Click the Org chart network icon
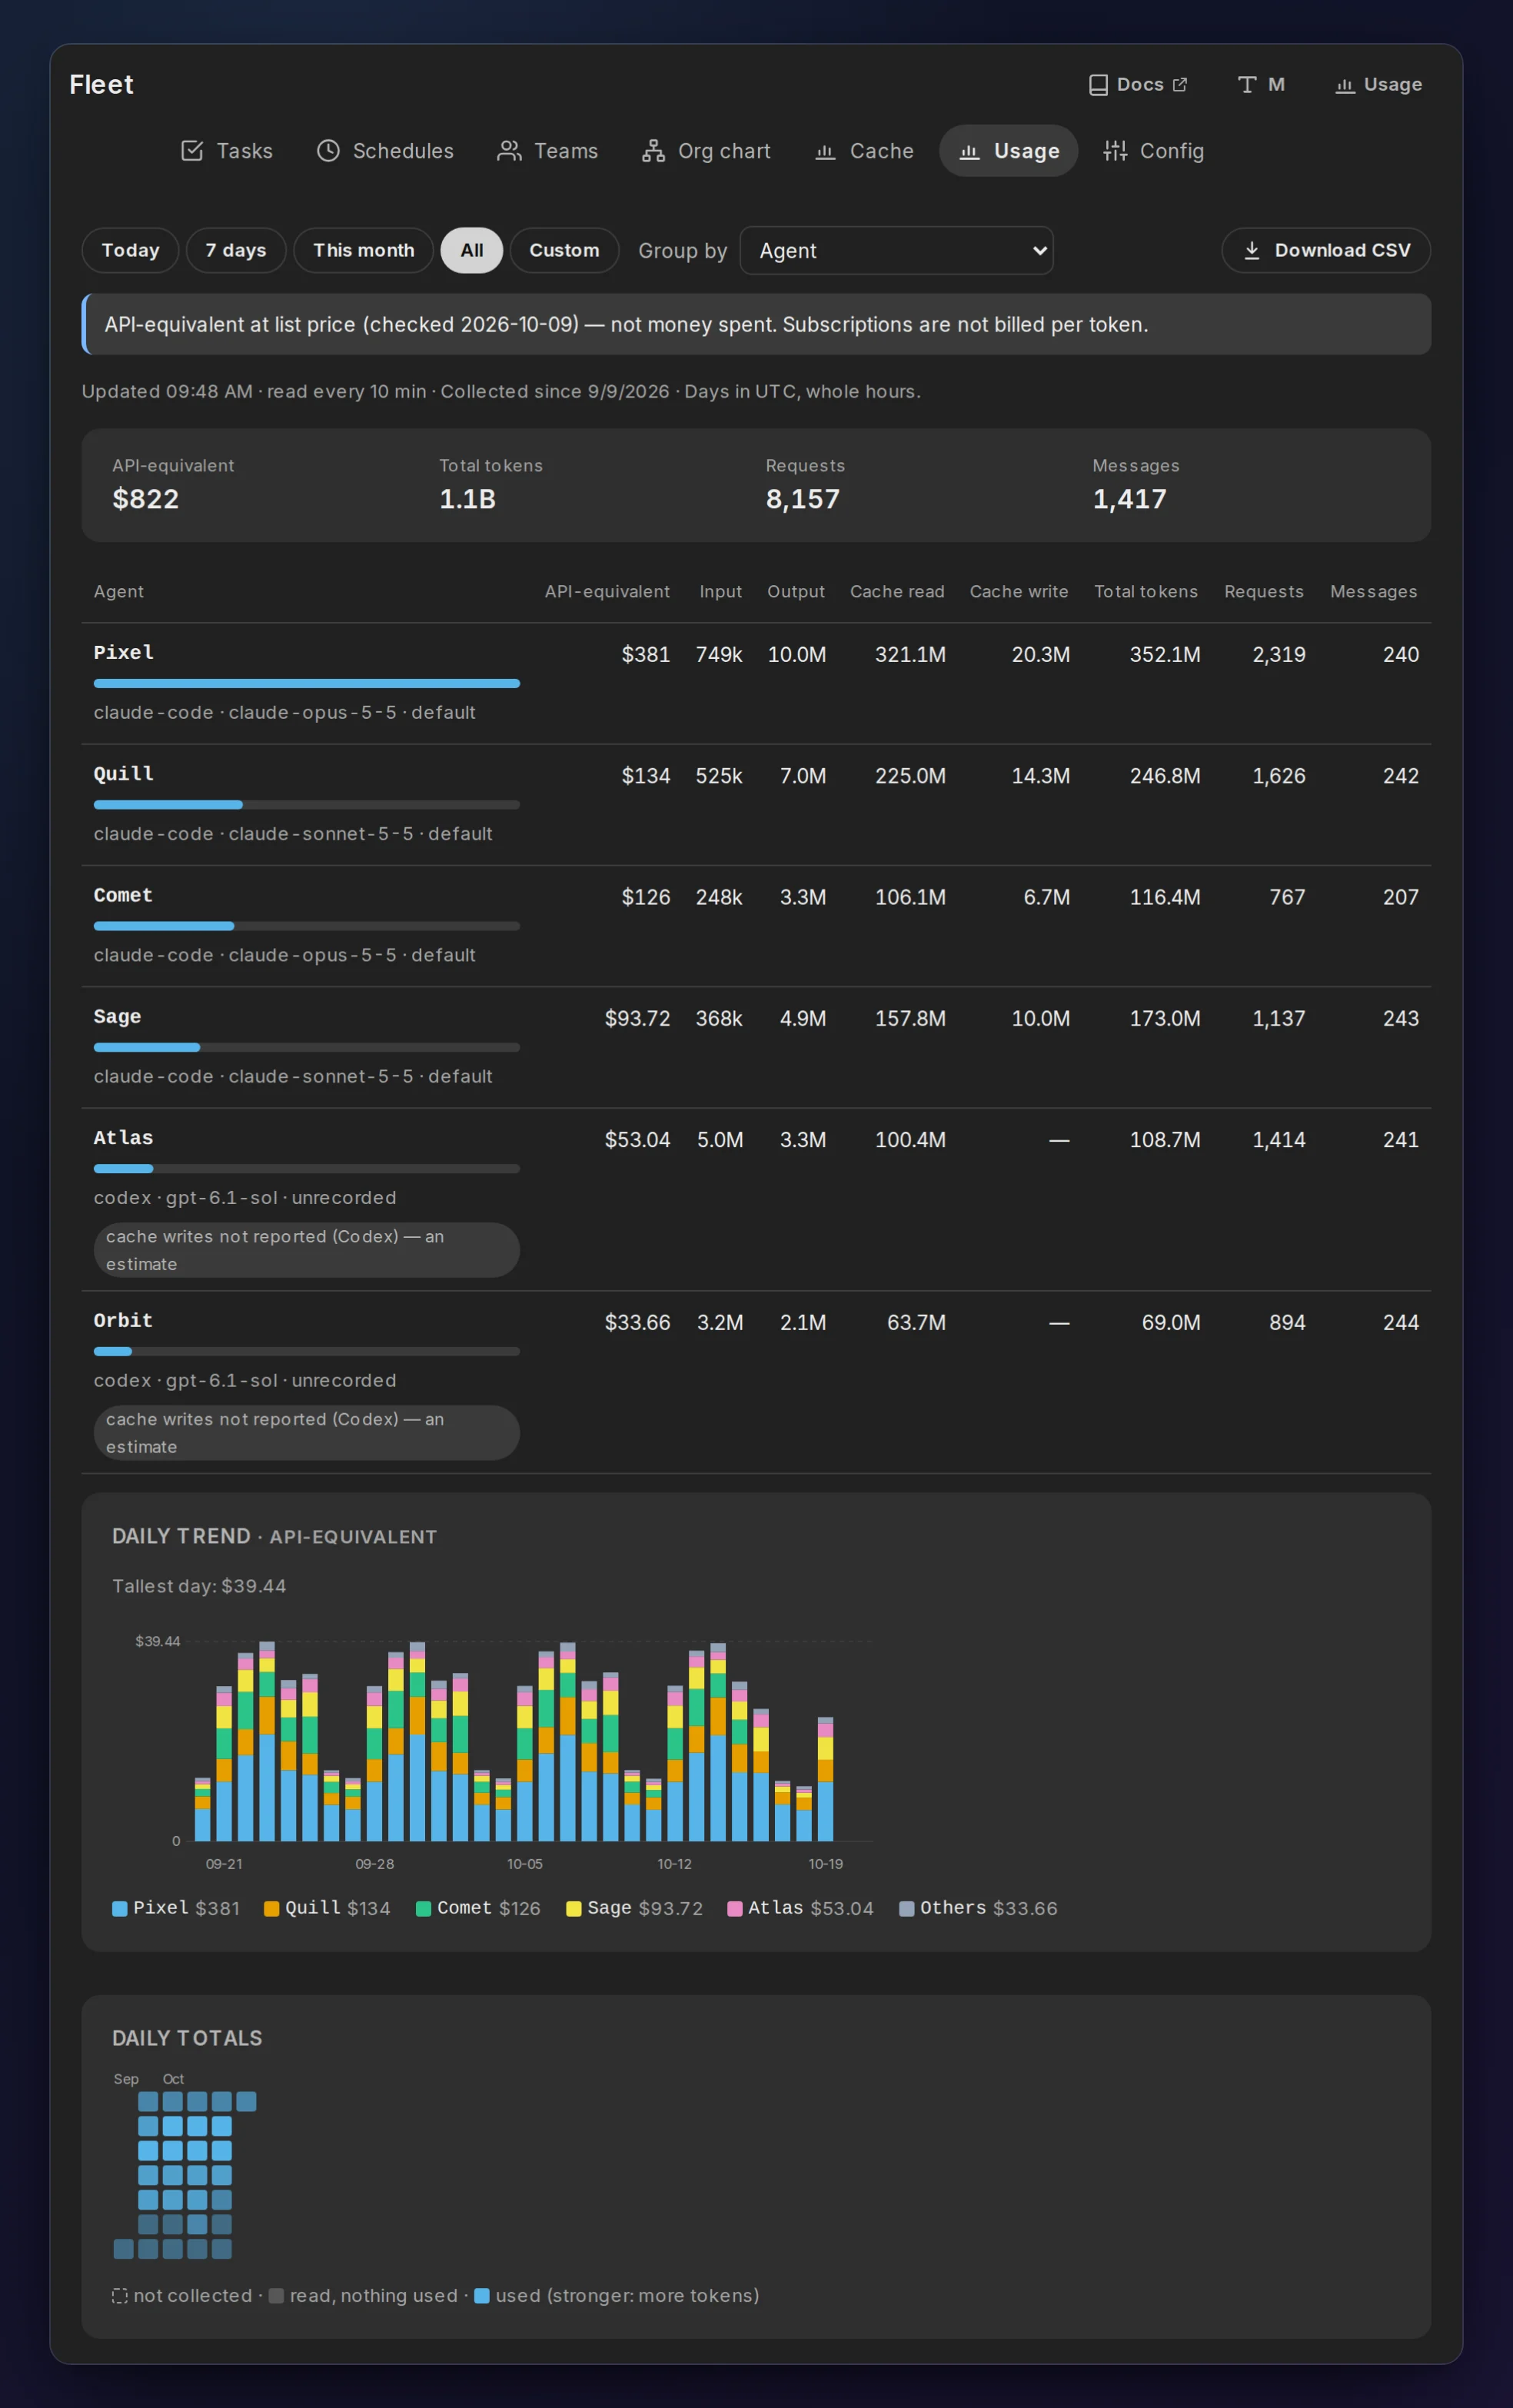Image resolution: width=1513 pixels, height=2408 pixels. click(x=653, y=151)
